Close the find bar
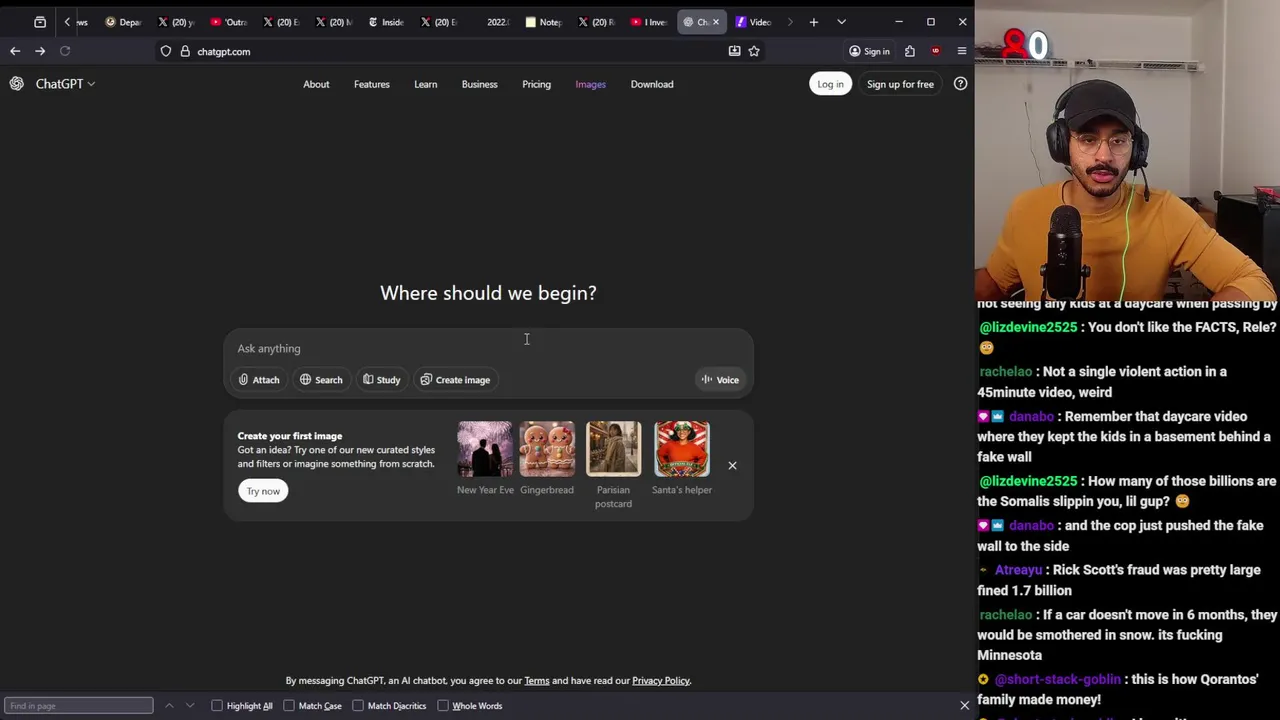 pos(964,706)
